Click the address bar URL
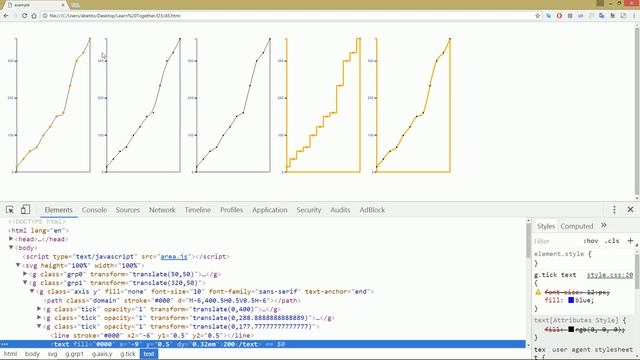 [x=115, y=16]
